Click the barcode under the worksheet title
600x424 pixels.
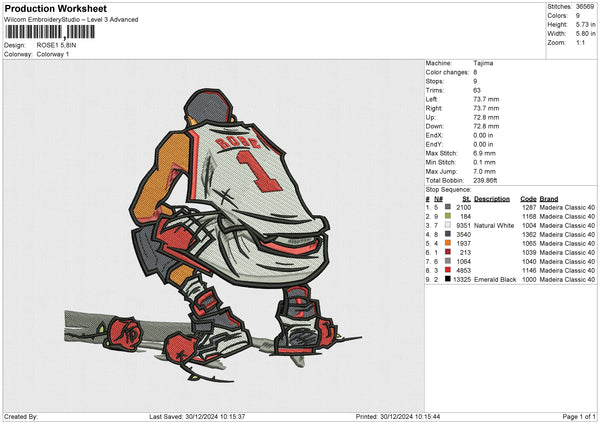click(x=50, y=32)
